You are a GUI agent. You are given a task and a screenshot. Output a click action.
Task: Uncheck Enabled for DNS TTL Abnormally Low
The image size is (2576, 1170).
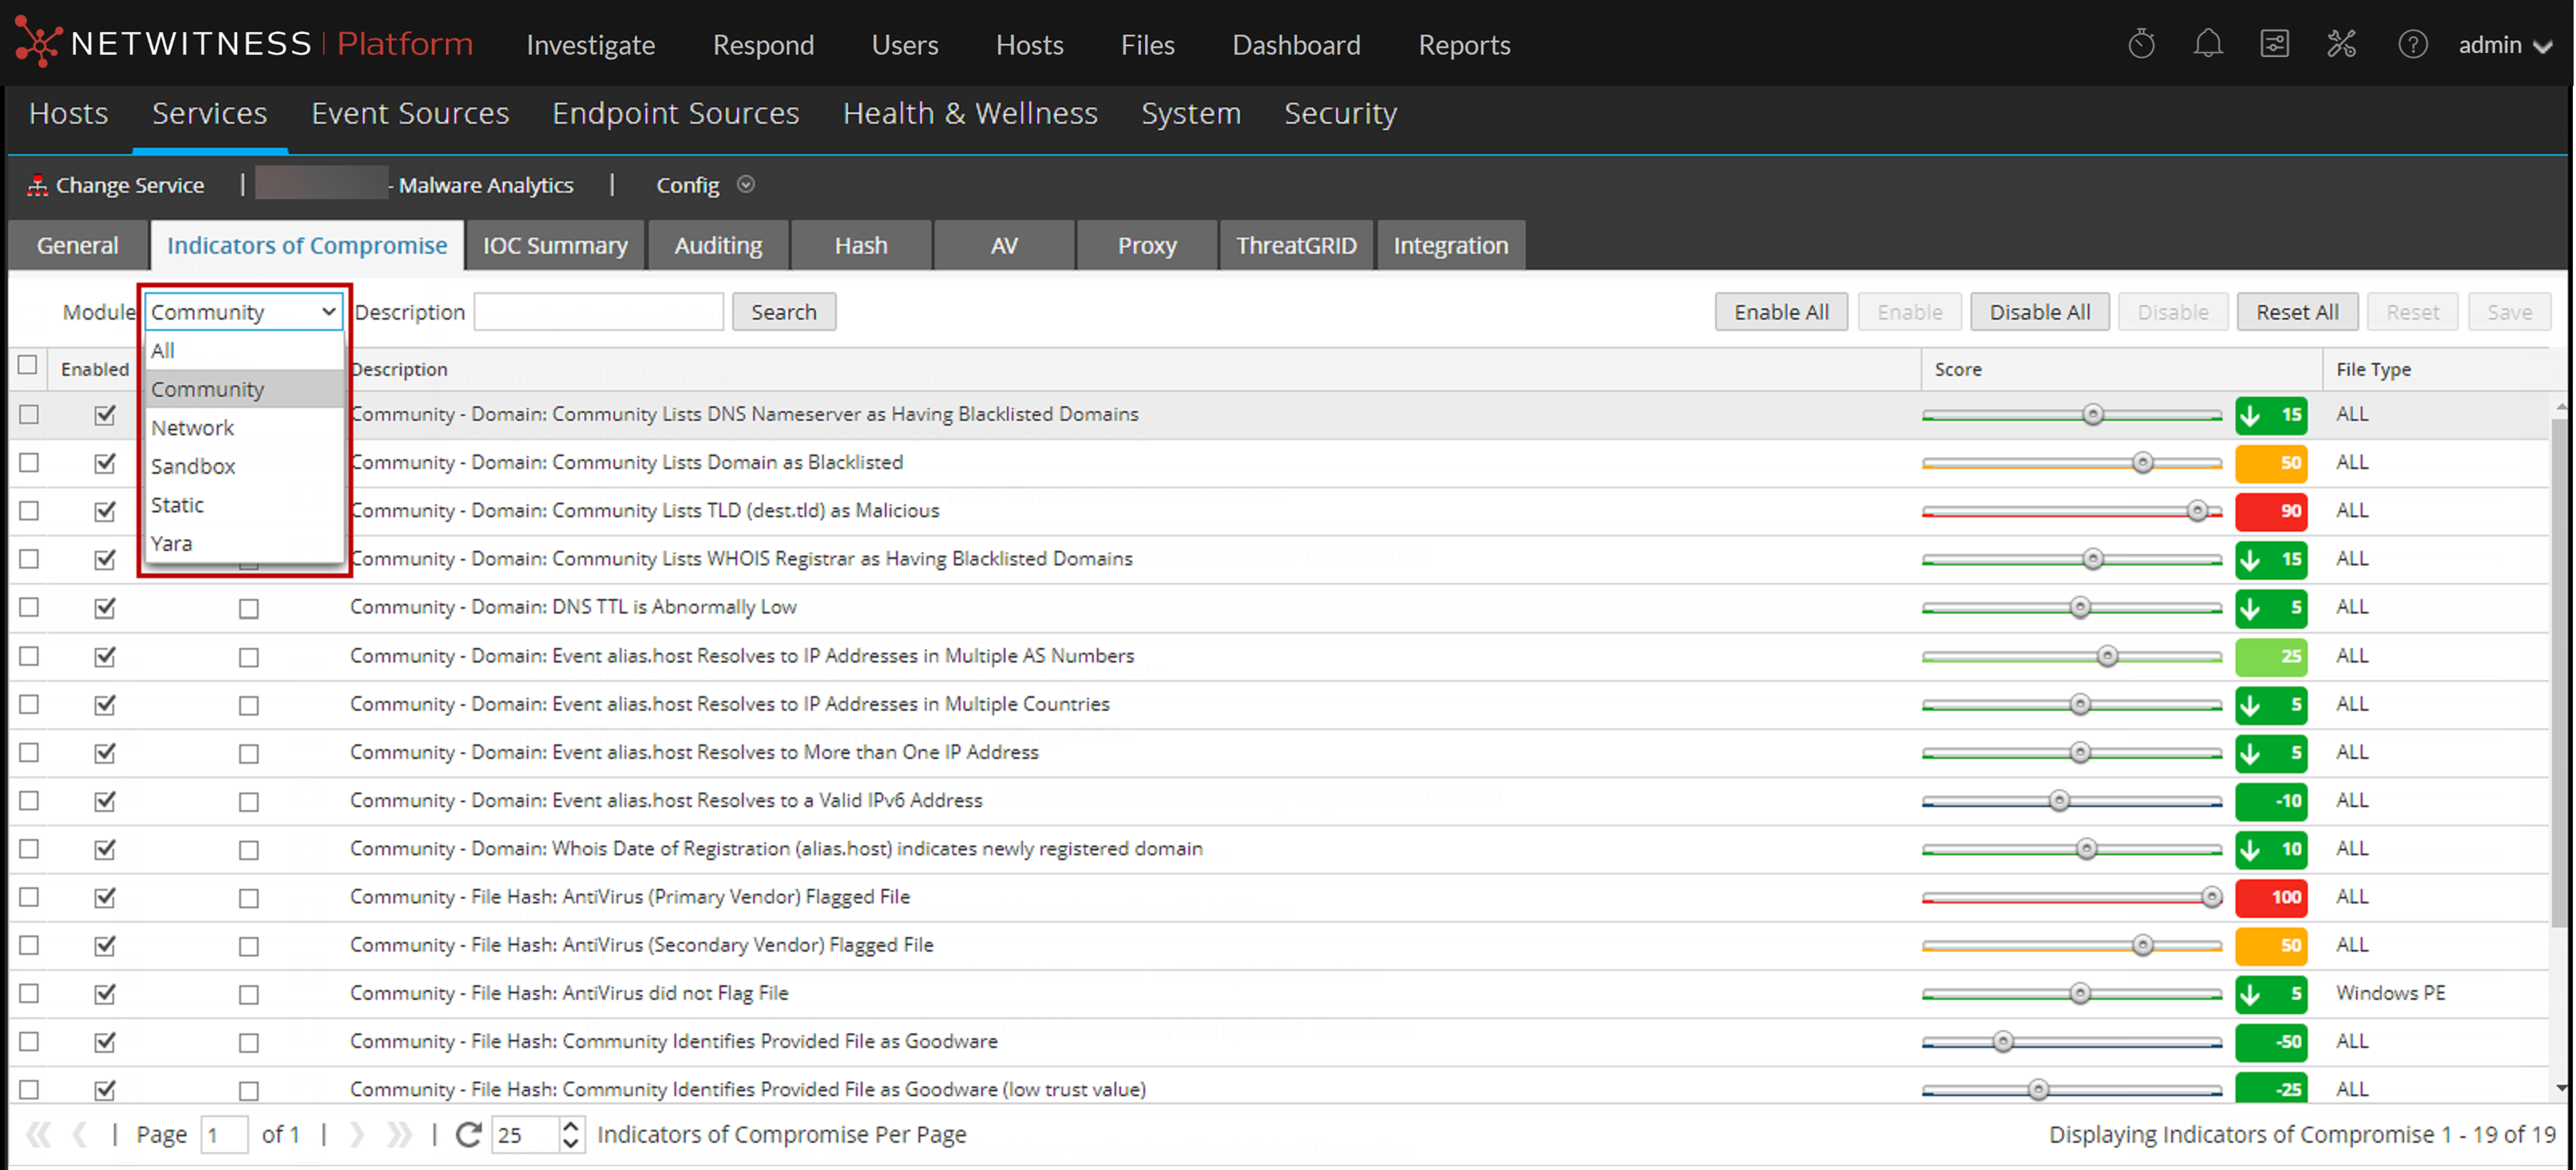pos(105,607)
